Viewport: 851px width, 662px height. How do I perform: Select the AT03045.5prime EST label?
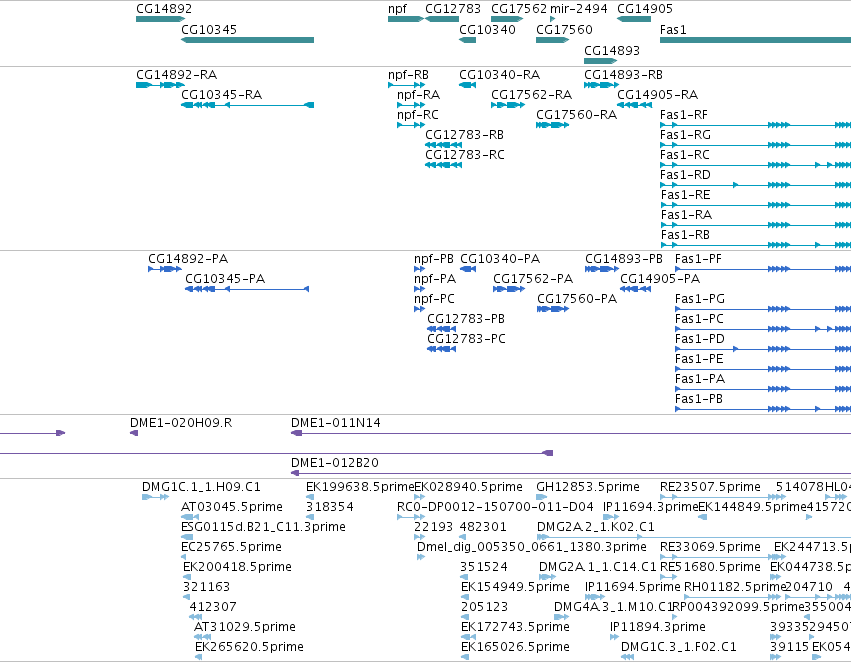coord(232,507)
